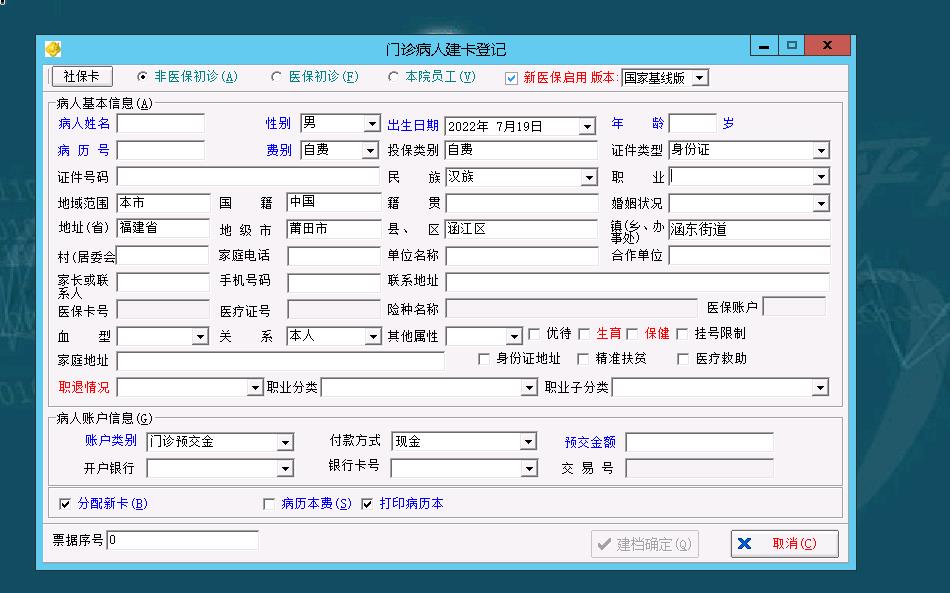Screen dimensions: 950x593
Task: Click the 手机号码 input field
Action: 334,283
